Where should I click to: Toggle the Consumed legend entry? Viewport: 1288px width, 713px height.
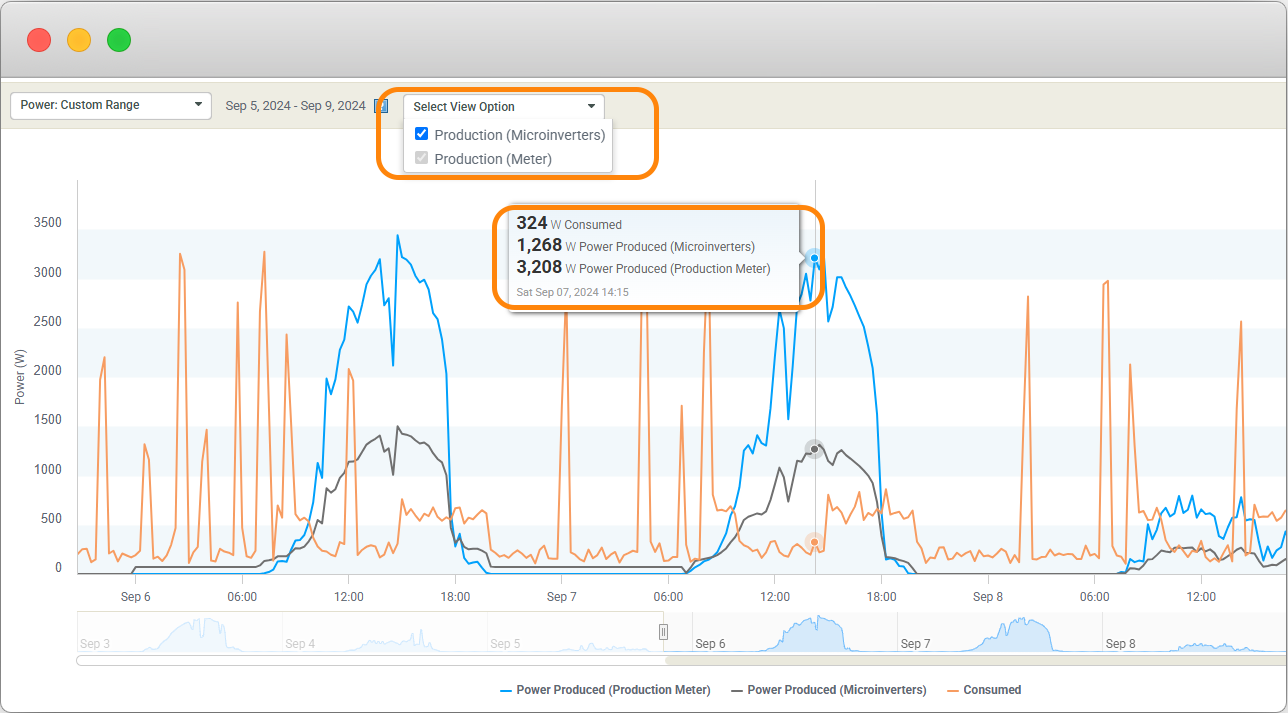(x=984, y=690)
